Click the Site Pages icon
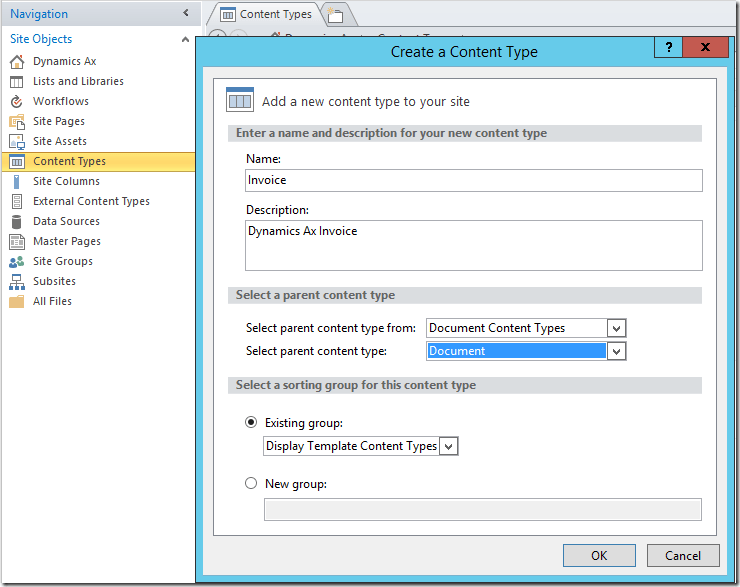 [17, 122]
